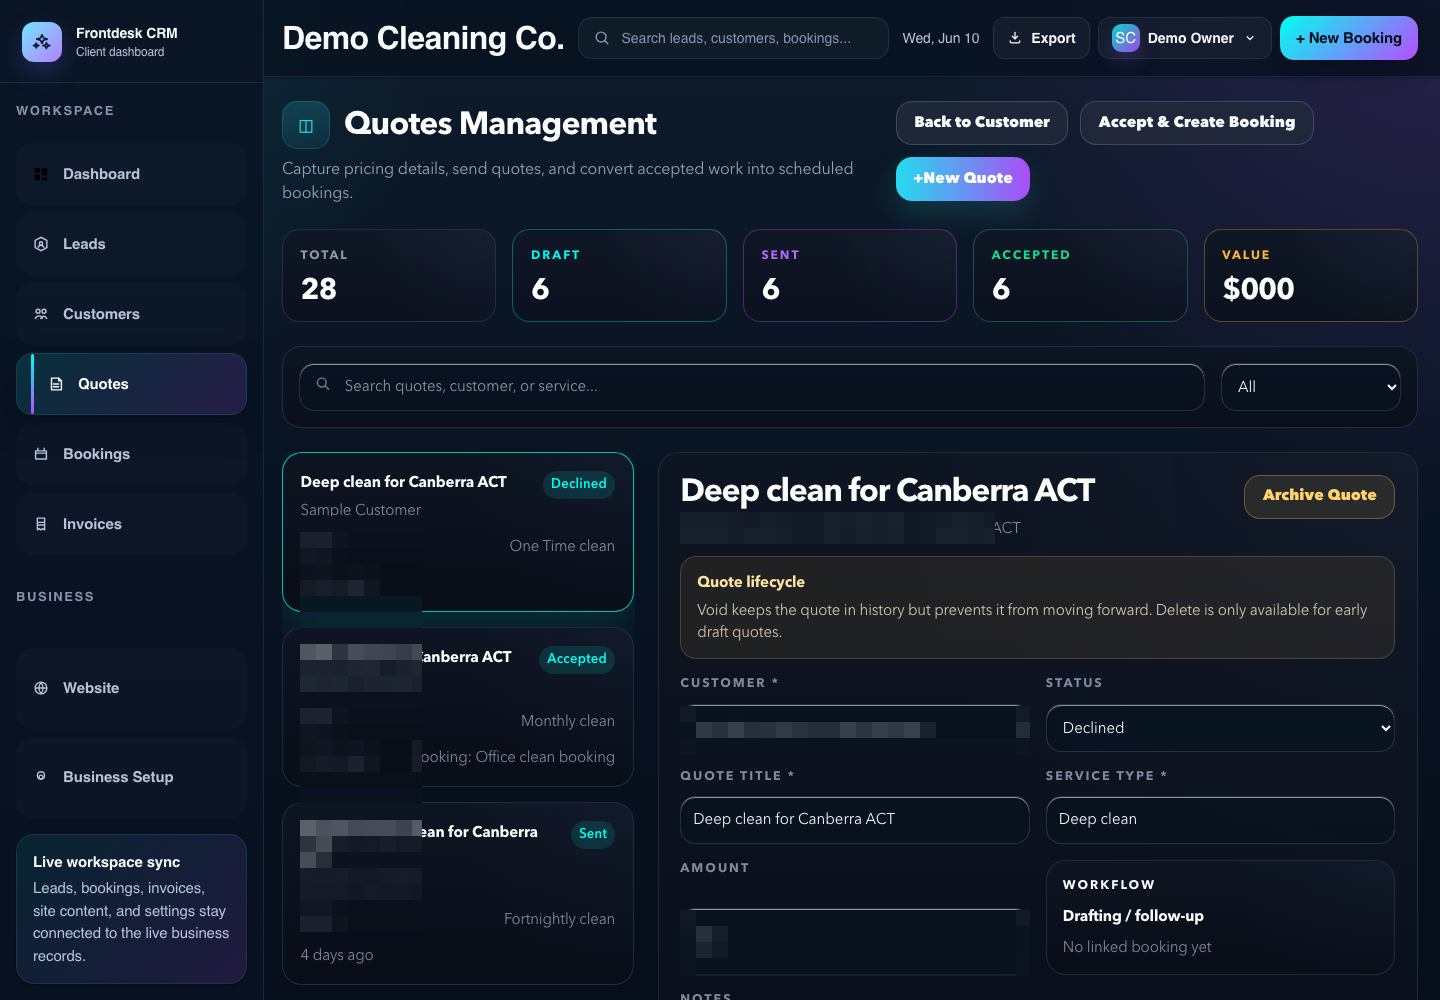Click the Business Setup gear icon
1440x1000 pixels.
click(x=41, y=776)
